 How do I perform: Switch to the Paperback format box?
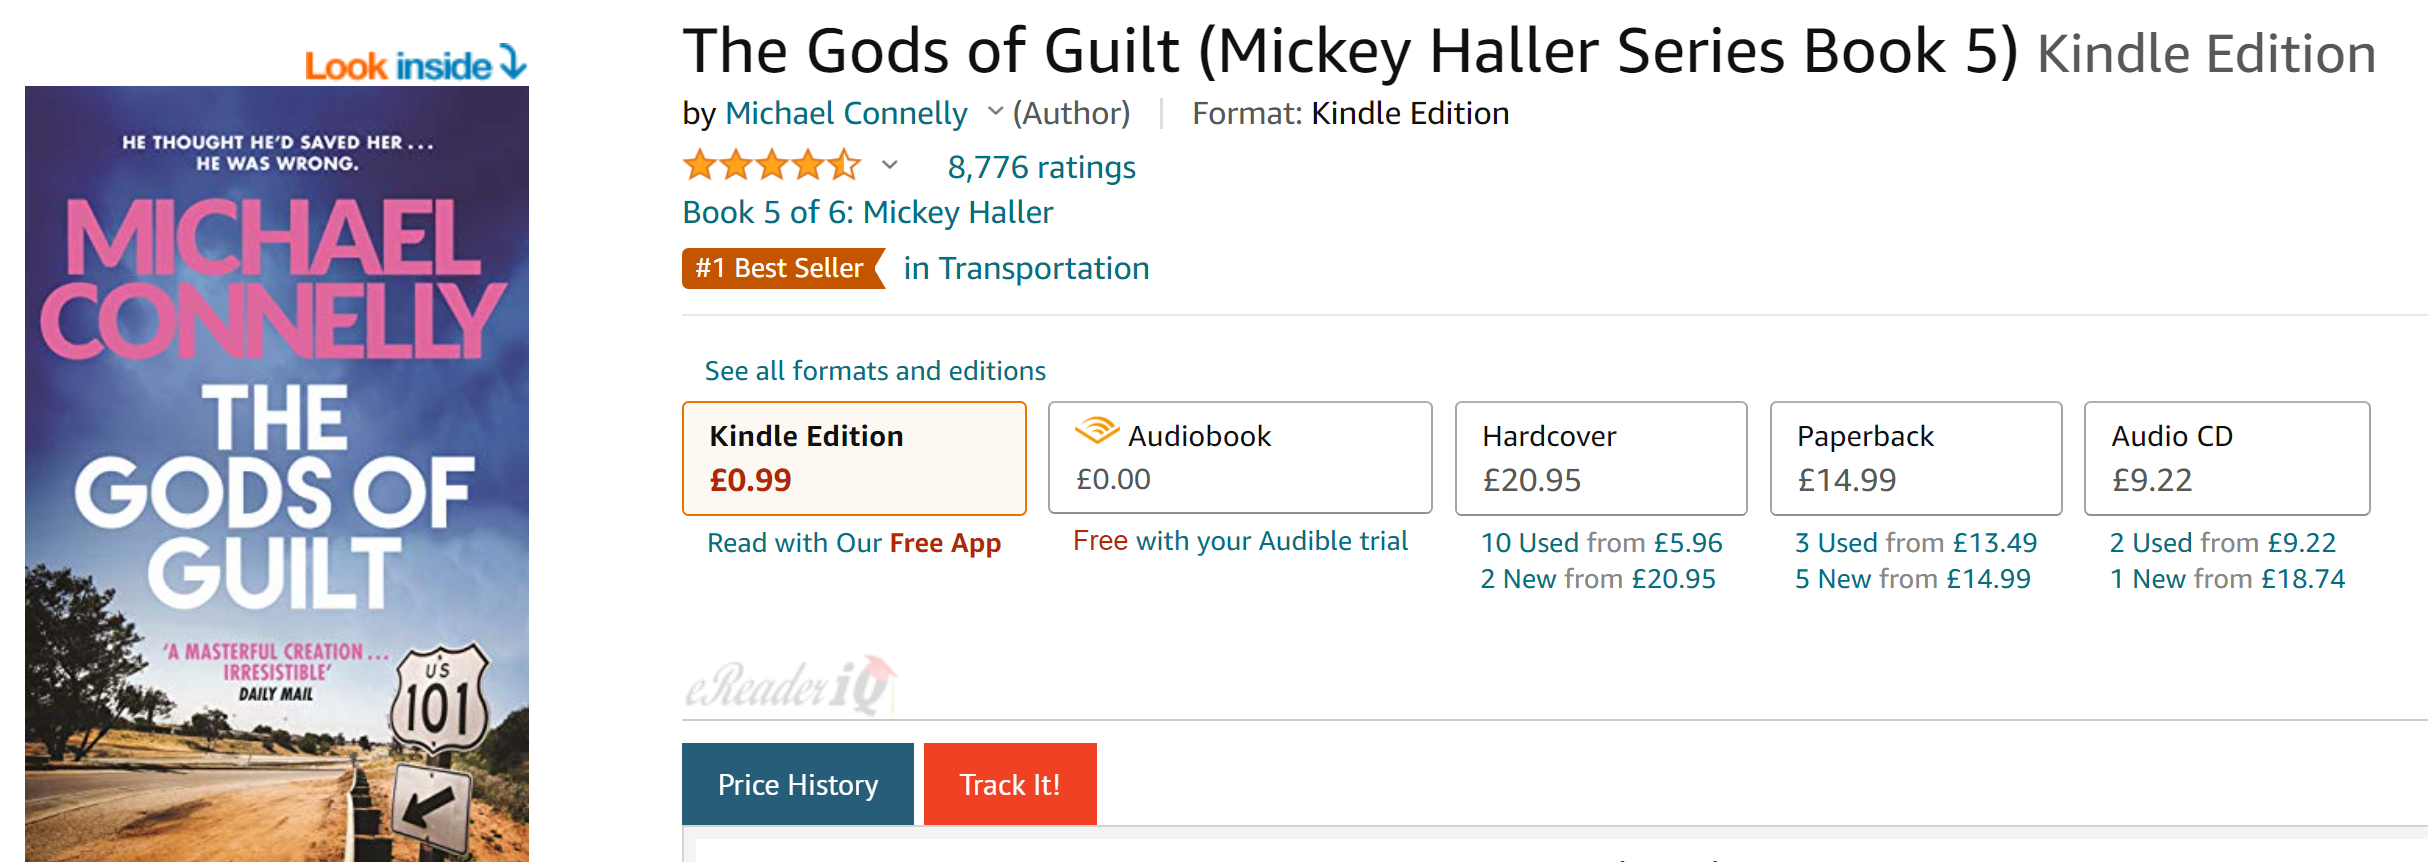[1915, 458]
